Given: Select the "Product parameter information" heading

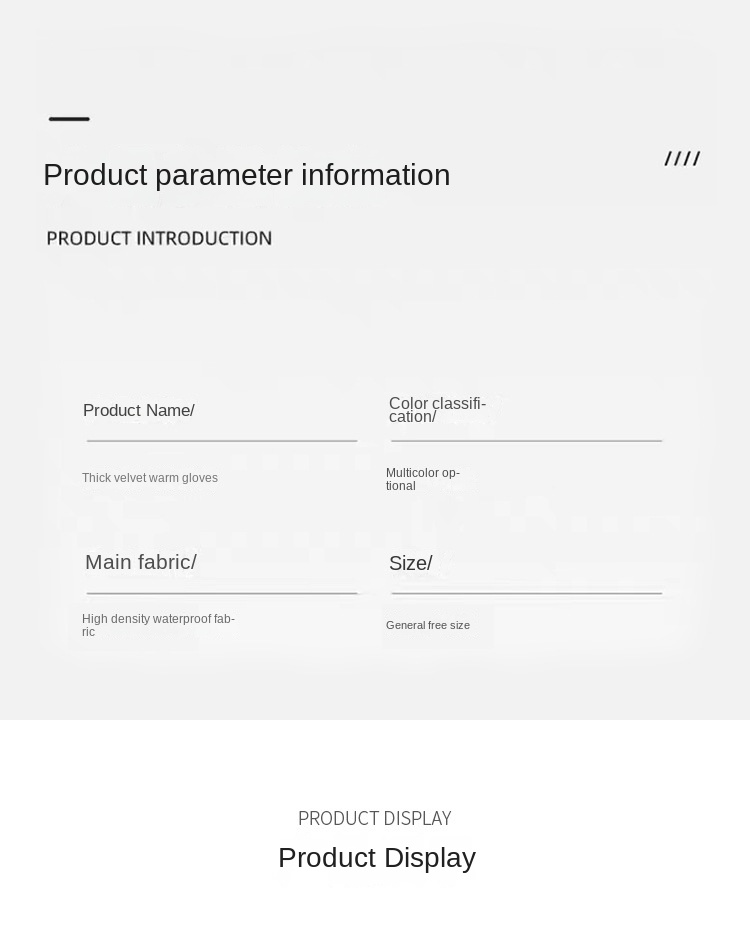Looking at the screenshot, I should pos(246,175).
